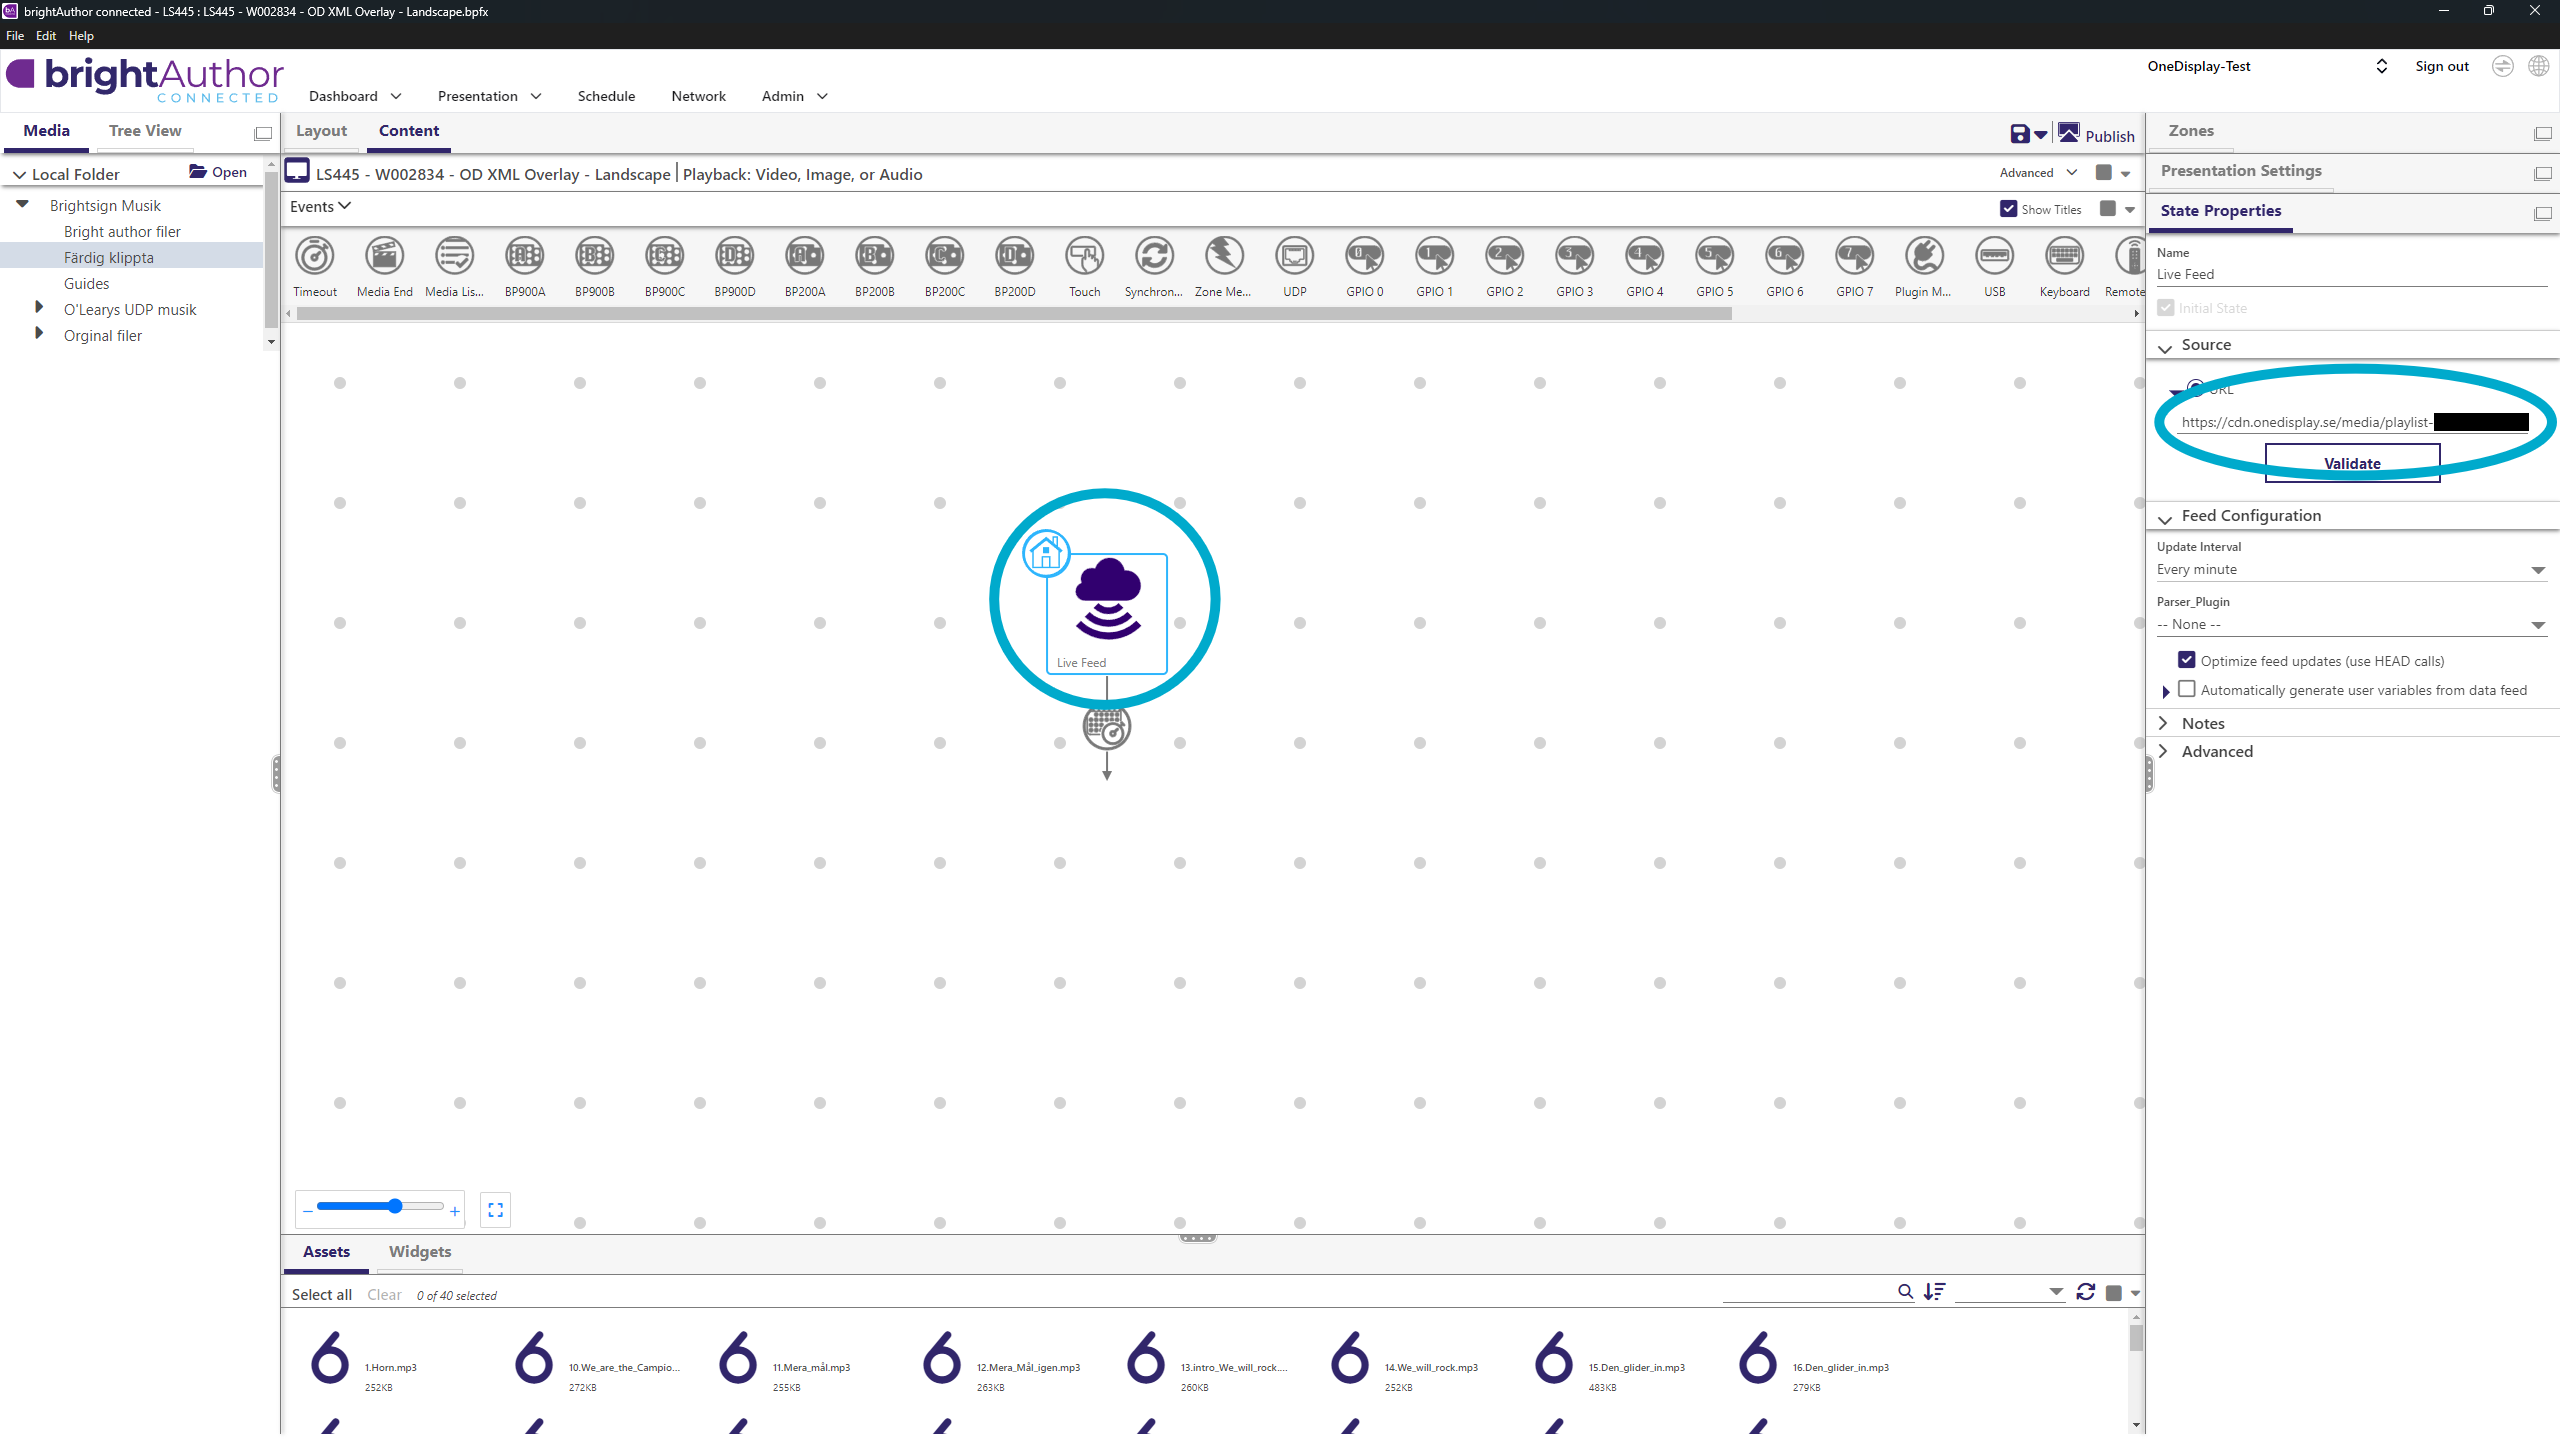Expand the Notes section

pyautogui.click(x=2202, y=723)
